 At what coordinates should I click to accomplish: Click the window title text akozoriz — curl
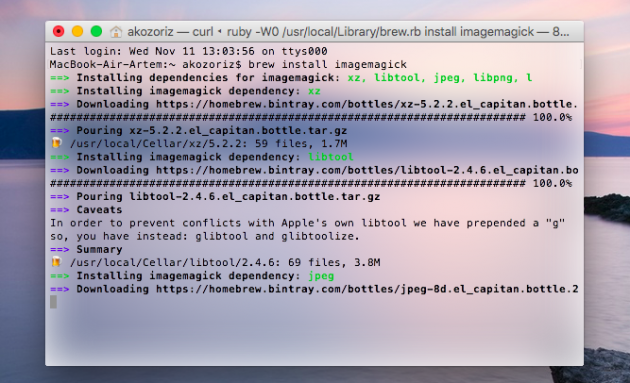click(x=170, y=32)
